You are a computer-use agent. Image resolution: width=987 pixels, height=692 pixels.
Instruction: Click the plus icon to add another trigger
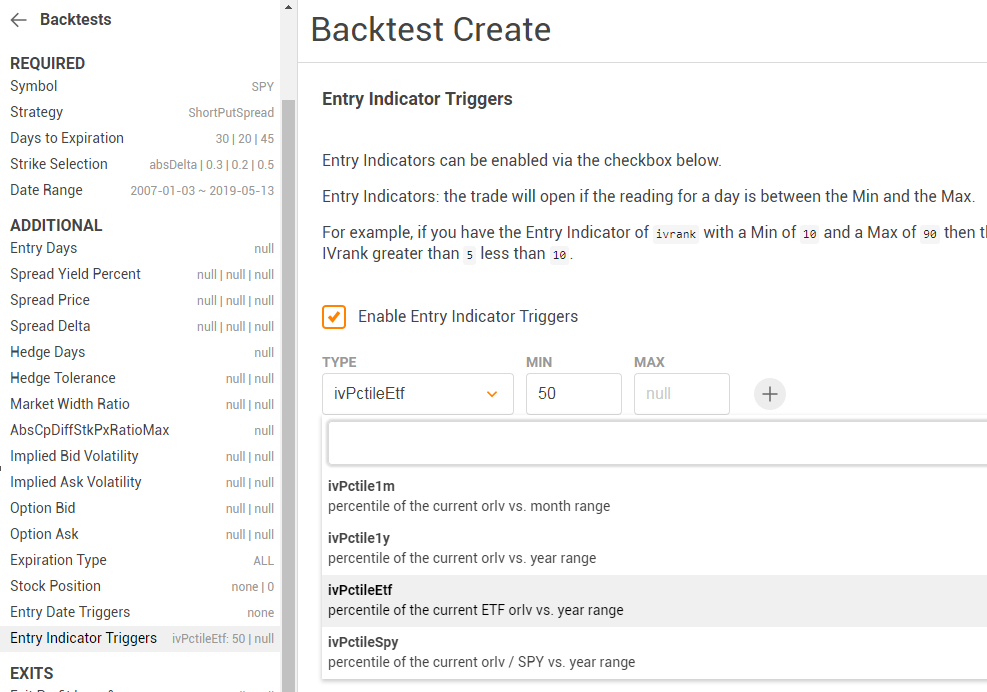[769, 394]
